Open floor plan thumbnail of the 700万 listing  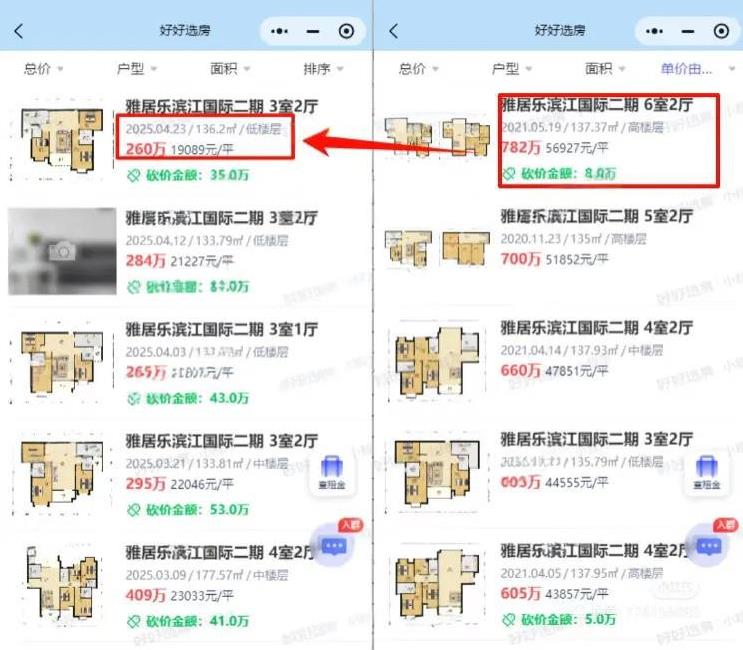(437, 249)
